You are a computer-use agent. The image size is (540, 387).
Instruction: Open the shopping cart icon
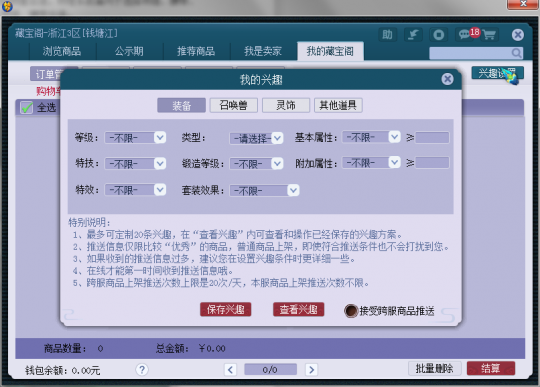489,34
